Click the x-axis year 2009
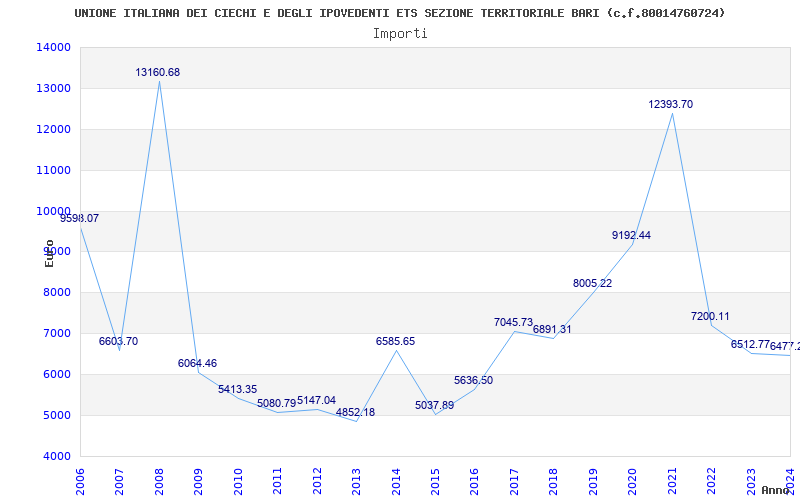The image size is (800, 500). coord(198,482)
